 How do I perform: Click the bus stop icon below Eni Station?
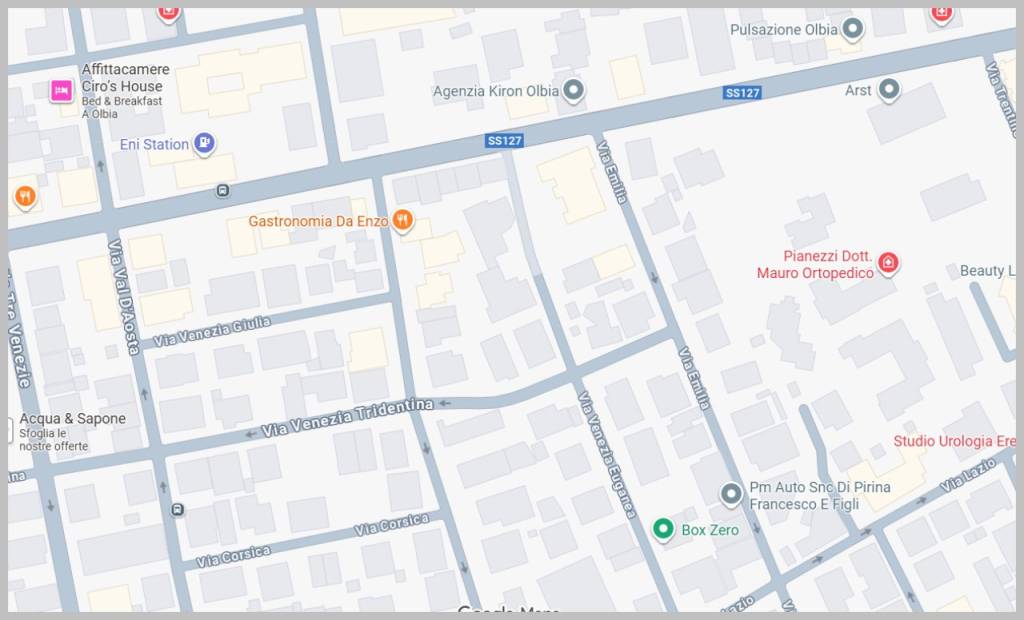(223, 191)
